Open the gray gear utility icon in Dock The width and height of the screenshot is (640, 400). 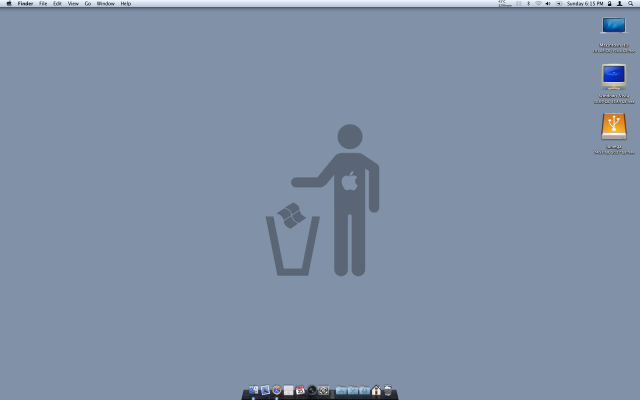(323, 390)
